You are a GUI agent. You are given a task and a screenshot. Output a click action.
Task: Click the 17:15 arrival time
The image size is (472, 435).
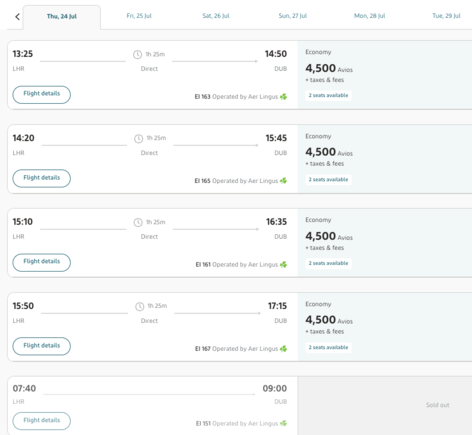[277, 306]
